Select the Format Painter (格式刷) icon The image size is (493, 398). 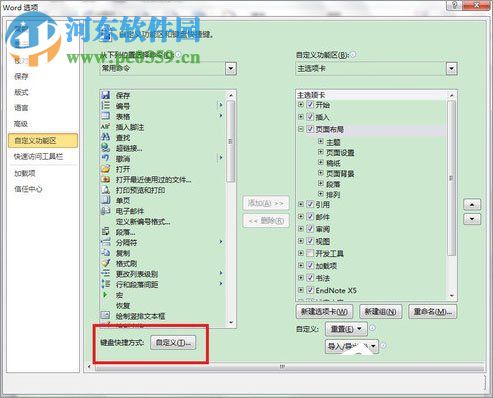[105, 263]
